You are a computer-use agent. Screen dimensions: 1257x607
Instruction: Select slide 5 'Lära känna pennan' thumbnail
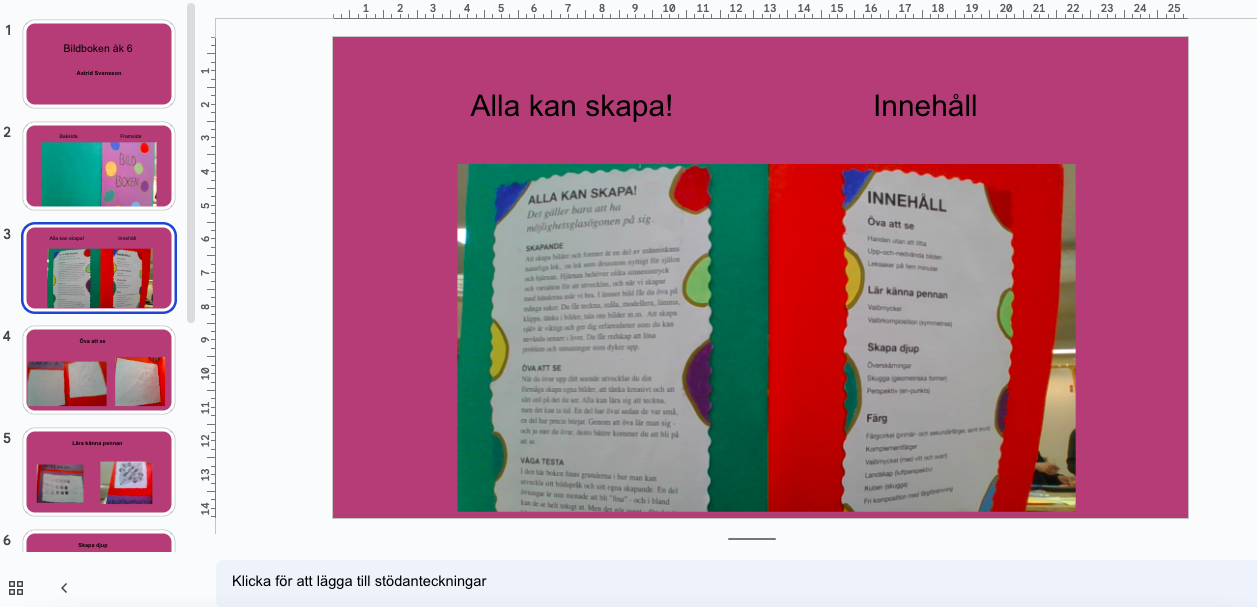(x=99, y=472)
